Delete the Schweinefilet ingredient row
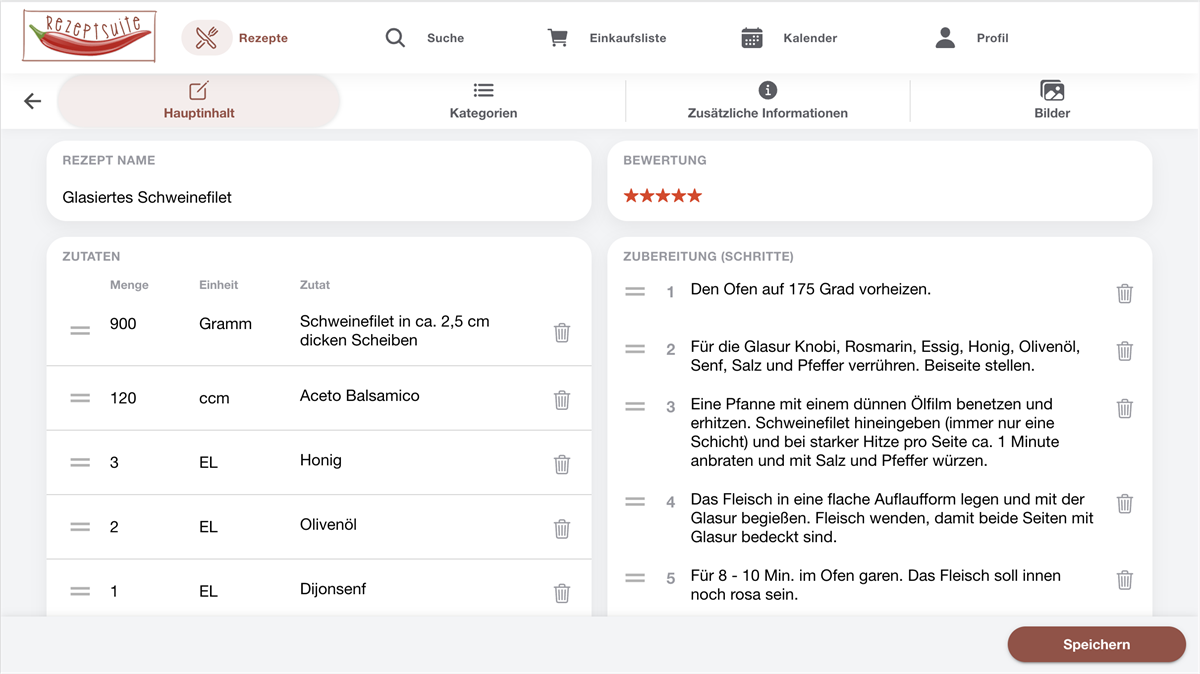Viewport: 1200px width, 674px height. tap(562, 332)
